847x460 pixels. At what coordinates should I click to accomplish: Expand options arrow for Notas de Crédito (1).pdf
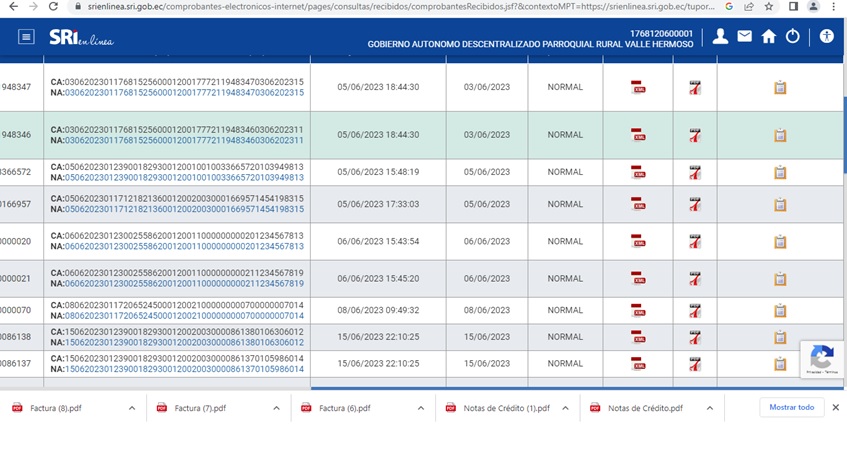566,408
